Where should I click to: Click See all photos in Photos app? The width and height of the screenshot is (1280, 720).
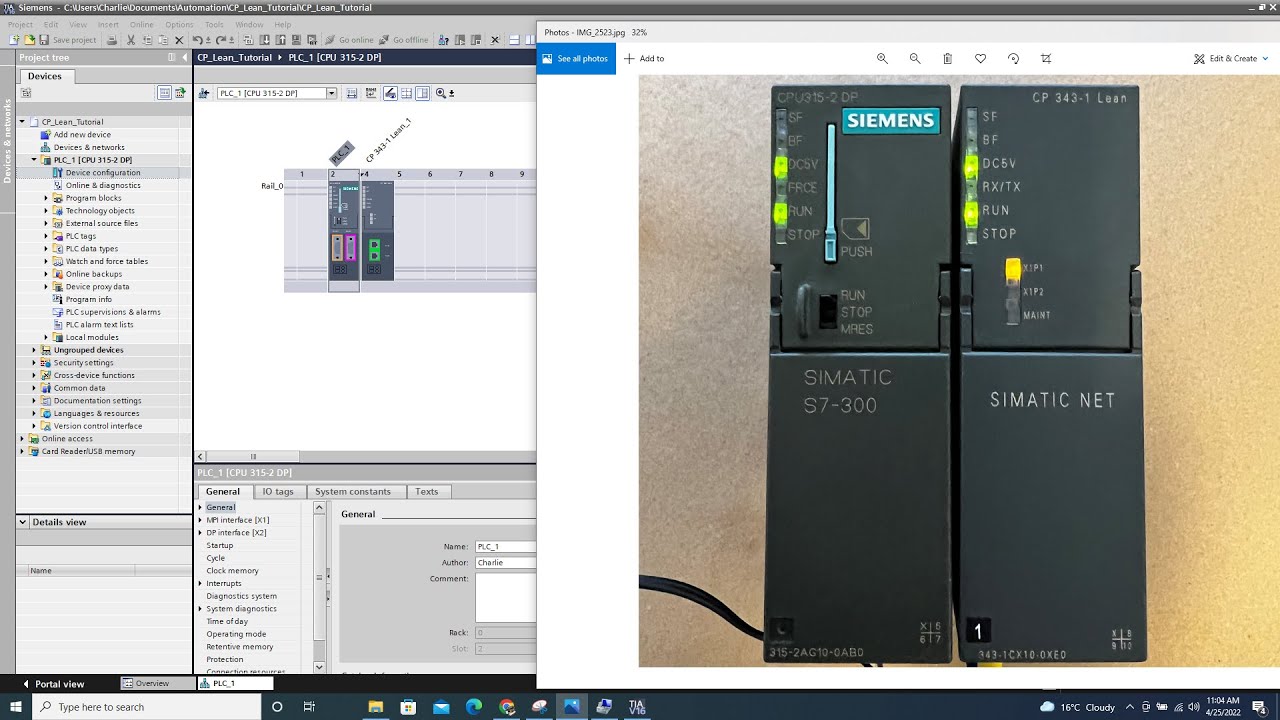point(576,58)
